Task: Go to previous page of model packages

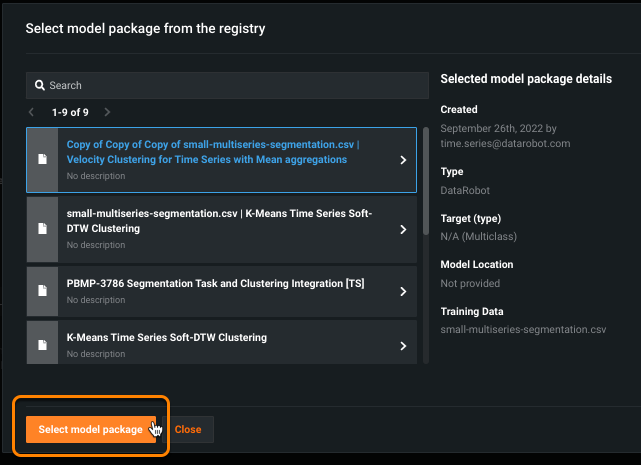Action: coord(32,112)
